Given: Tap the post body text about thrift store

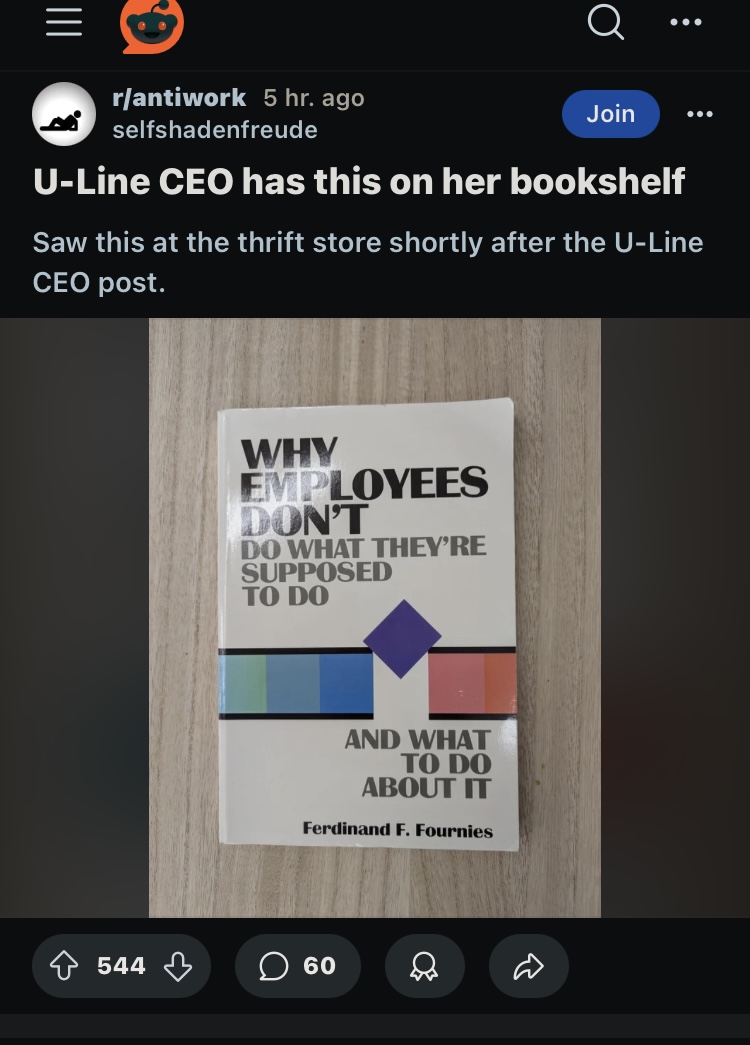Looking at the screenshot, I should point(368,262).
